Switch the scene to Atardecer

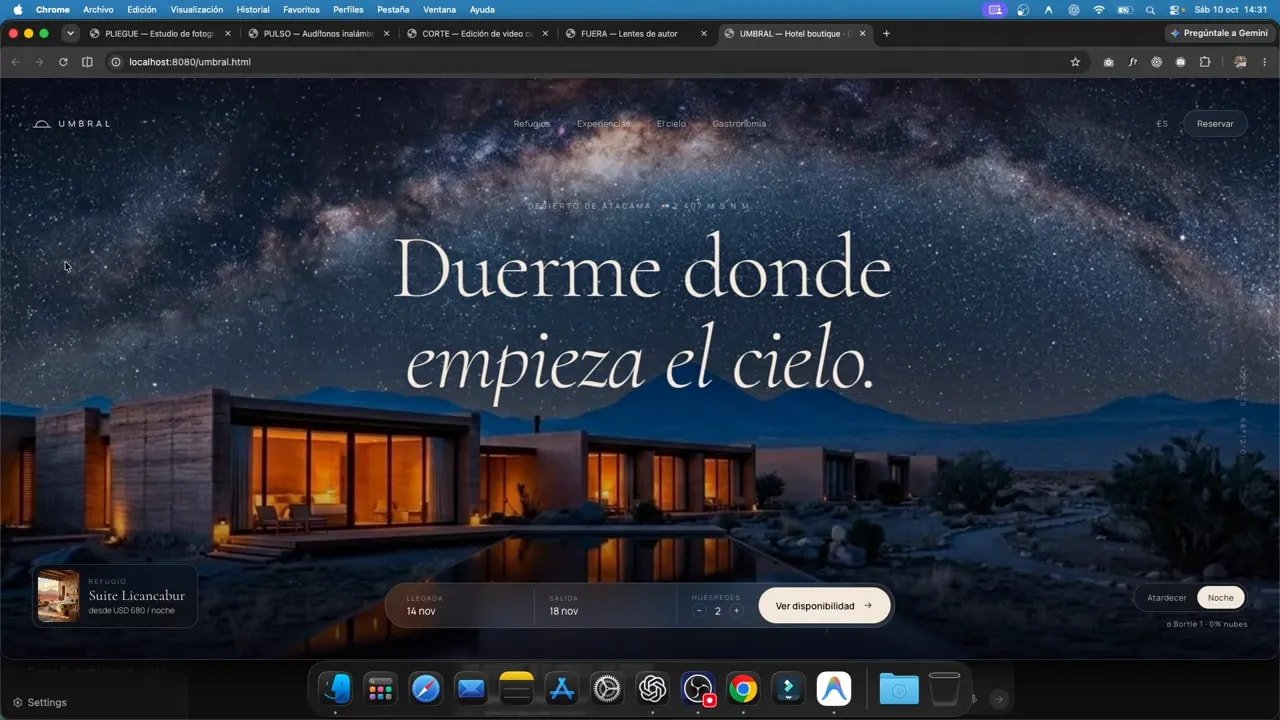click(1166, 598)
